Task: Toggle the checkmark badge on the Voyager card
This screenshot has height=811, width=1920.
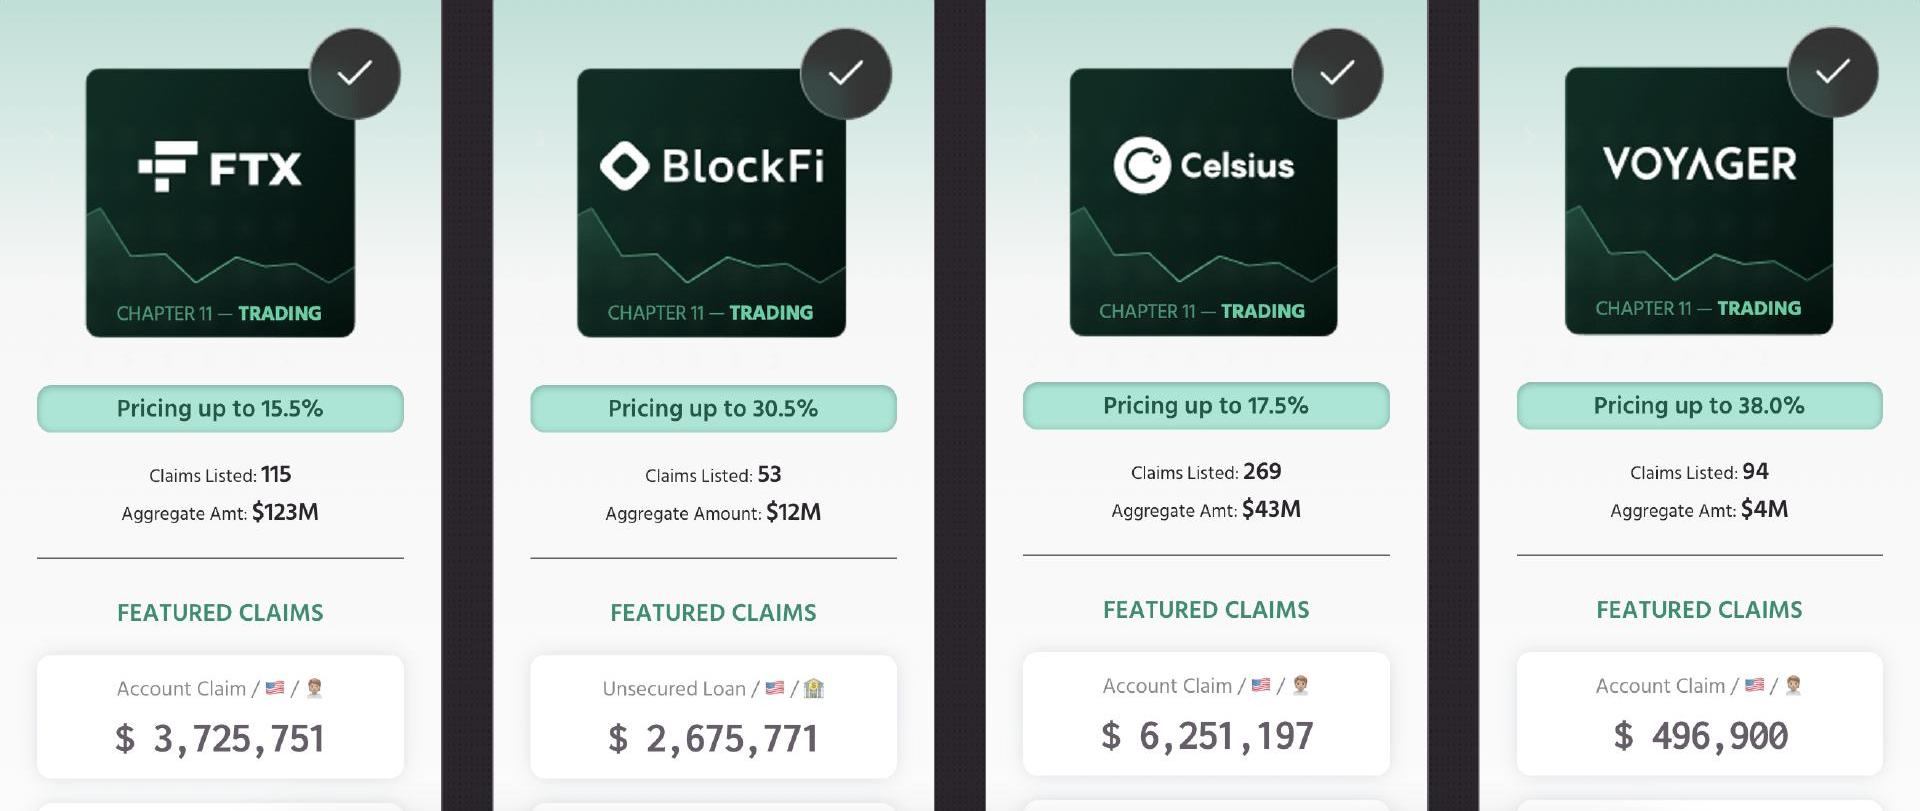Action: click(1832, 72)
